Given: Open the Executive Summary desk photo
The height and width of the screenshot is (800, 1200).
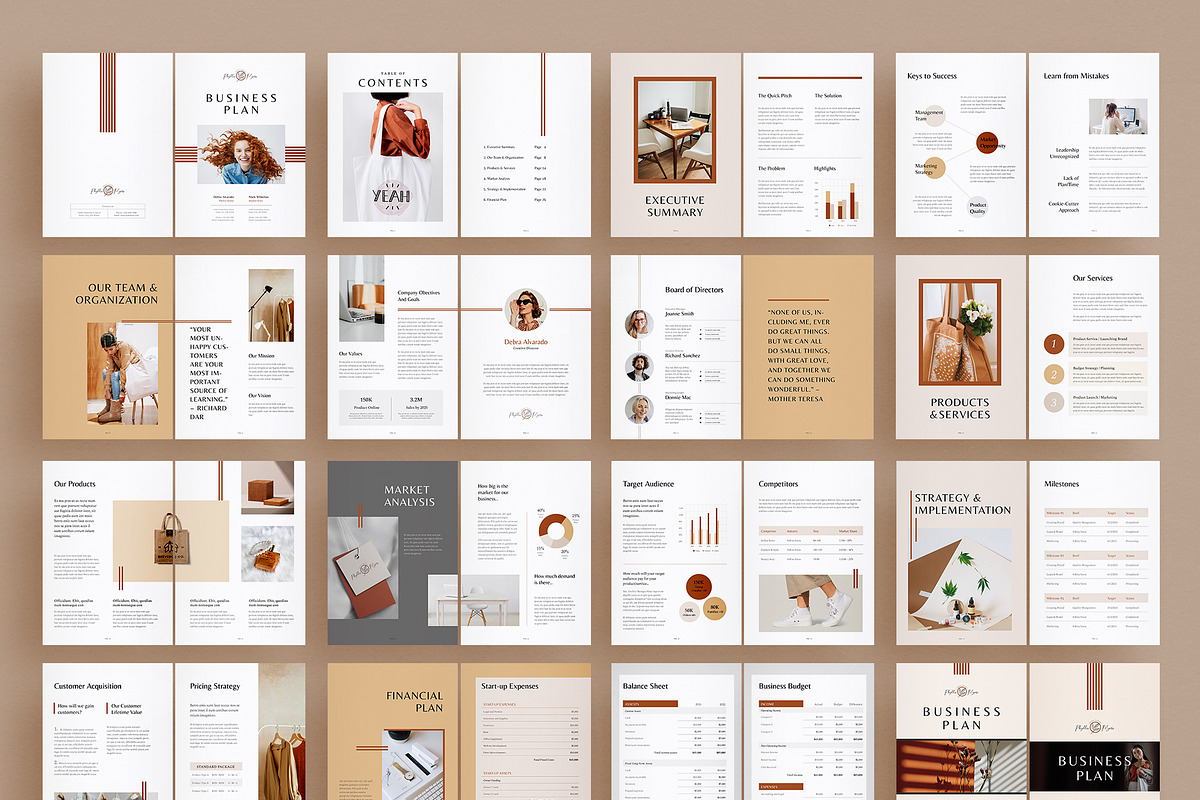Looking at the screenshot, I should 674,130.
